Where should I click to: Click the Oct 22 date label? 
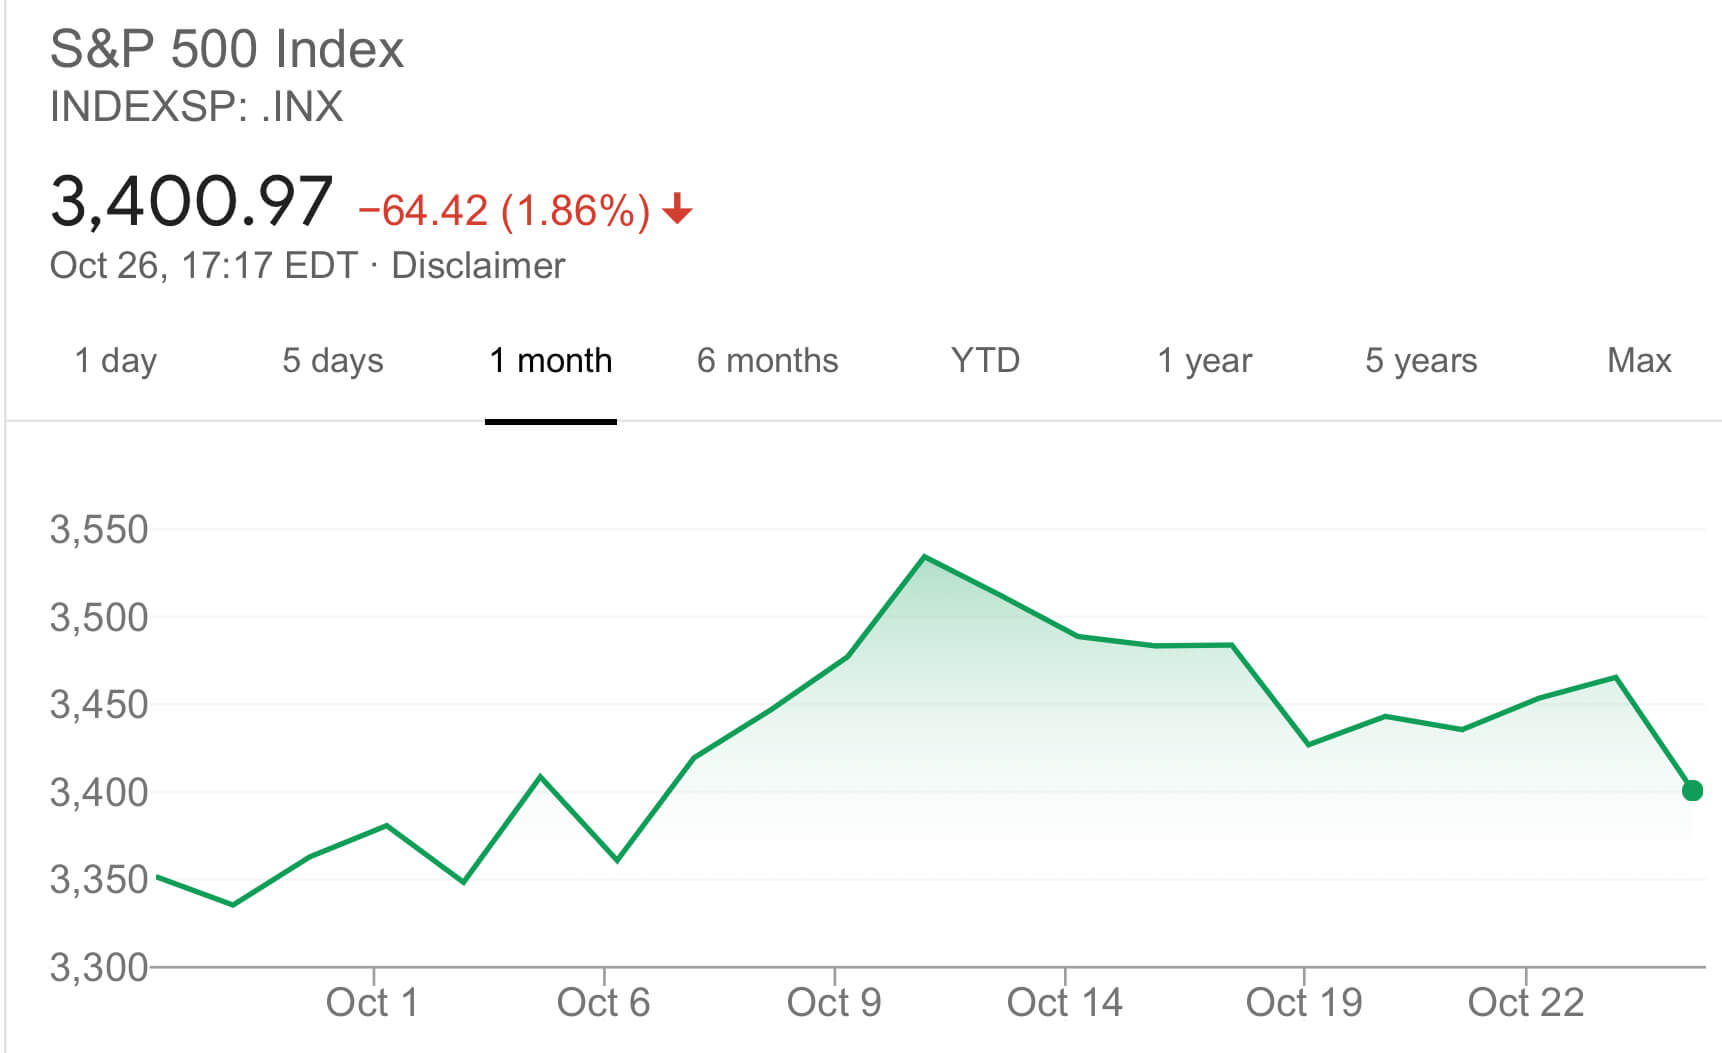(x=1526, y=1002)
